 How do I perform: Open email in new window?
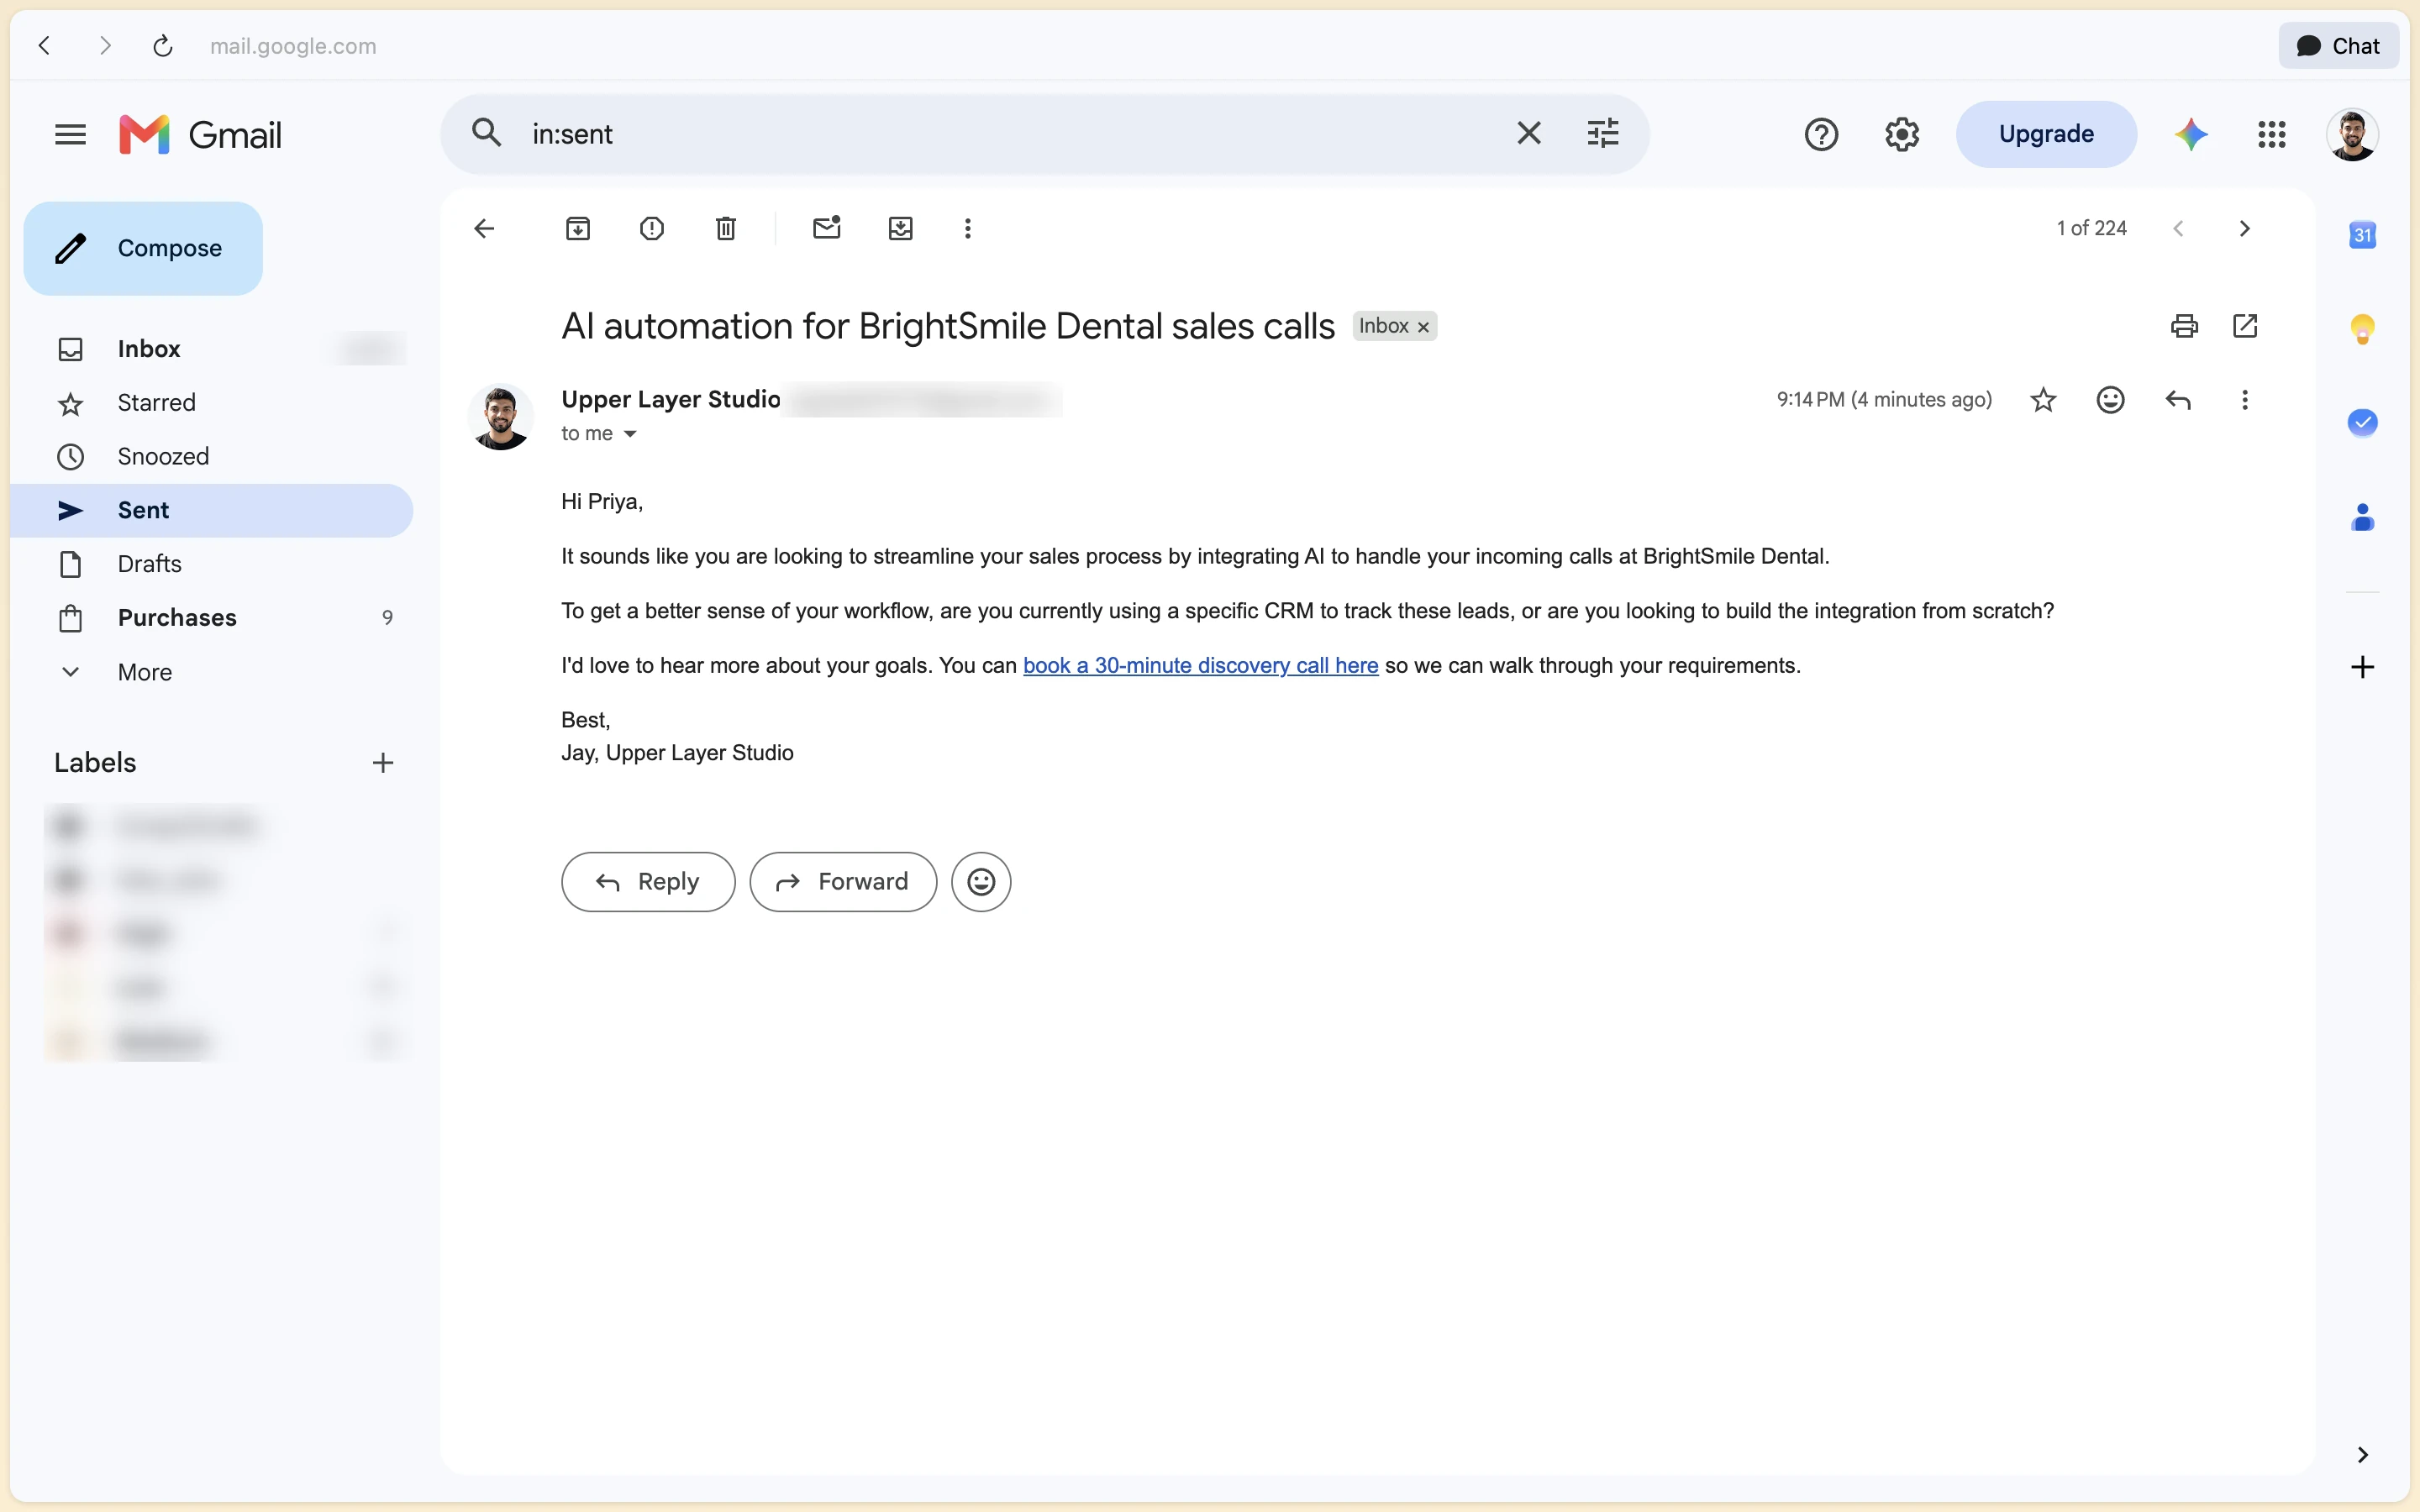click(2245, 326)
